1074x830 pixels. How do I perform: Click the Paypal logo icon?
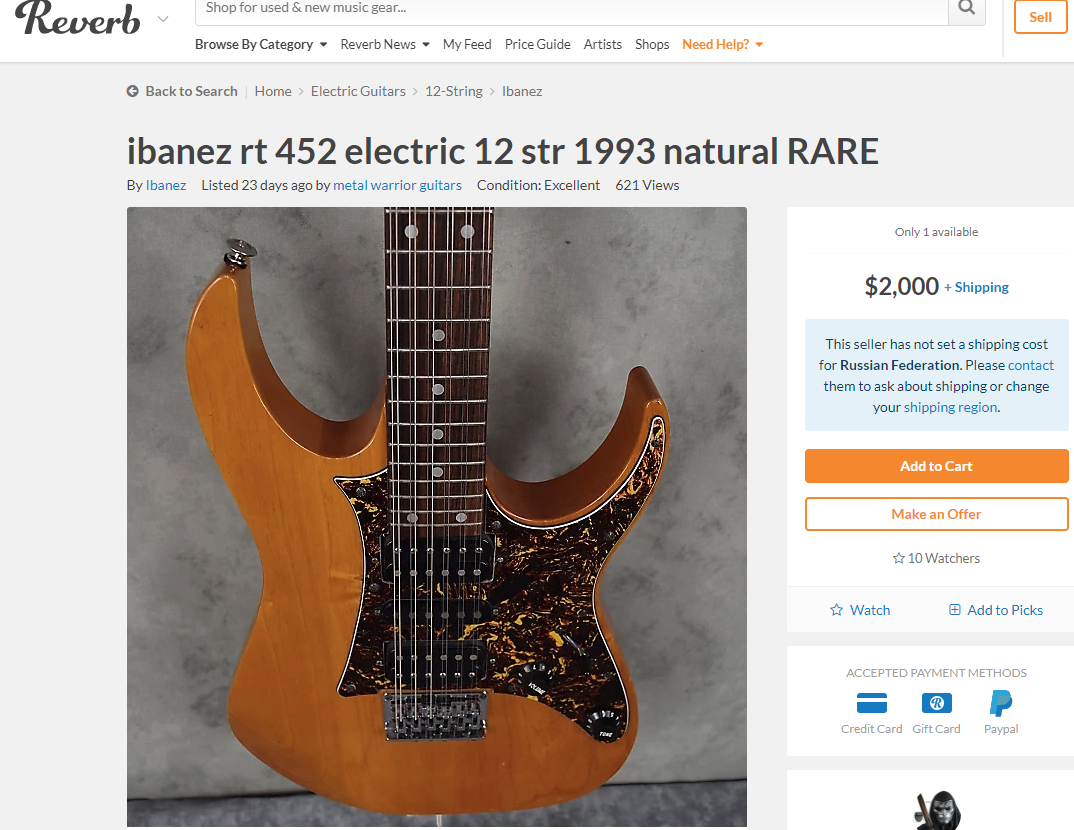click(x=1001, y=703)
